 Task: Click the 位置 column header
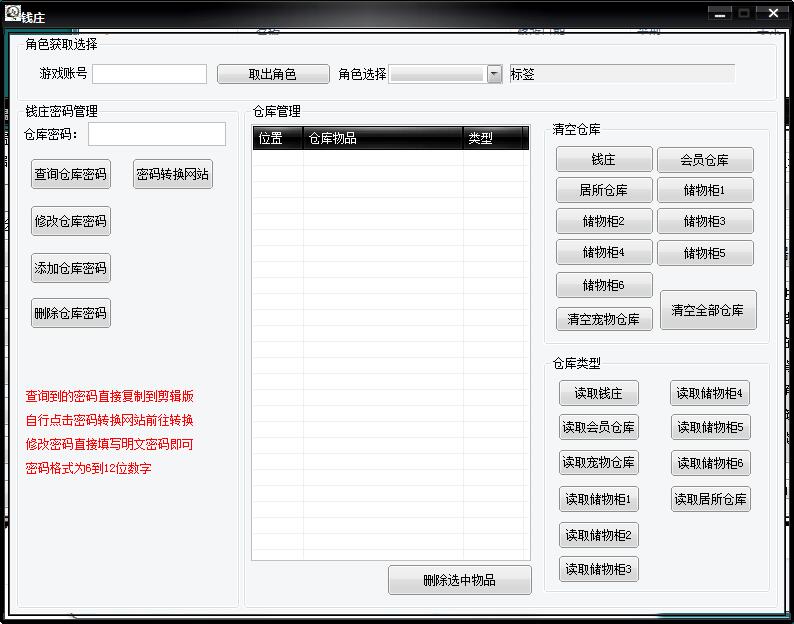[x=276, y=139]
